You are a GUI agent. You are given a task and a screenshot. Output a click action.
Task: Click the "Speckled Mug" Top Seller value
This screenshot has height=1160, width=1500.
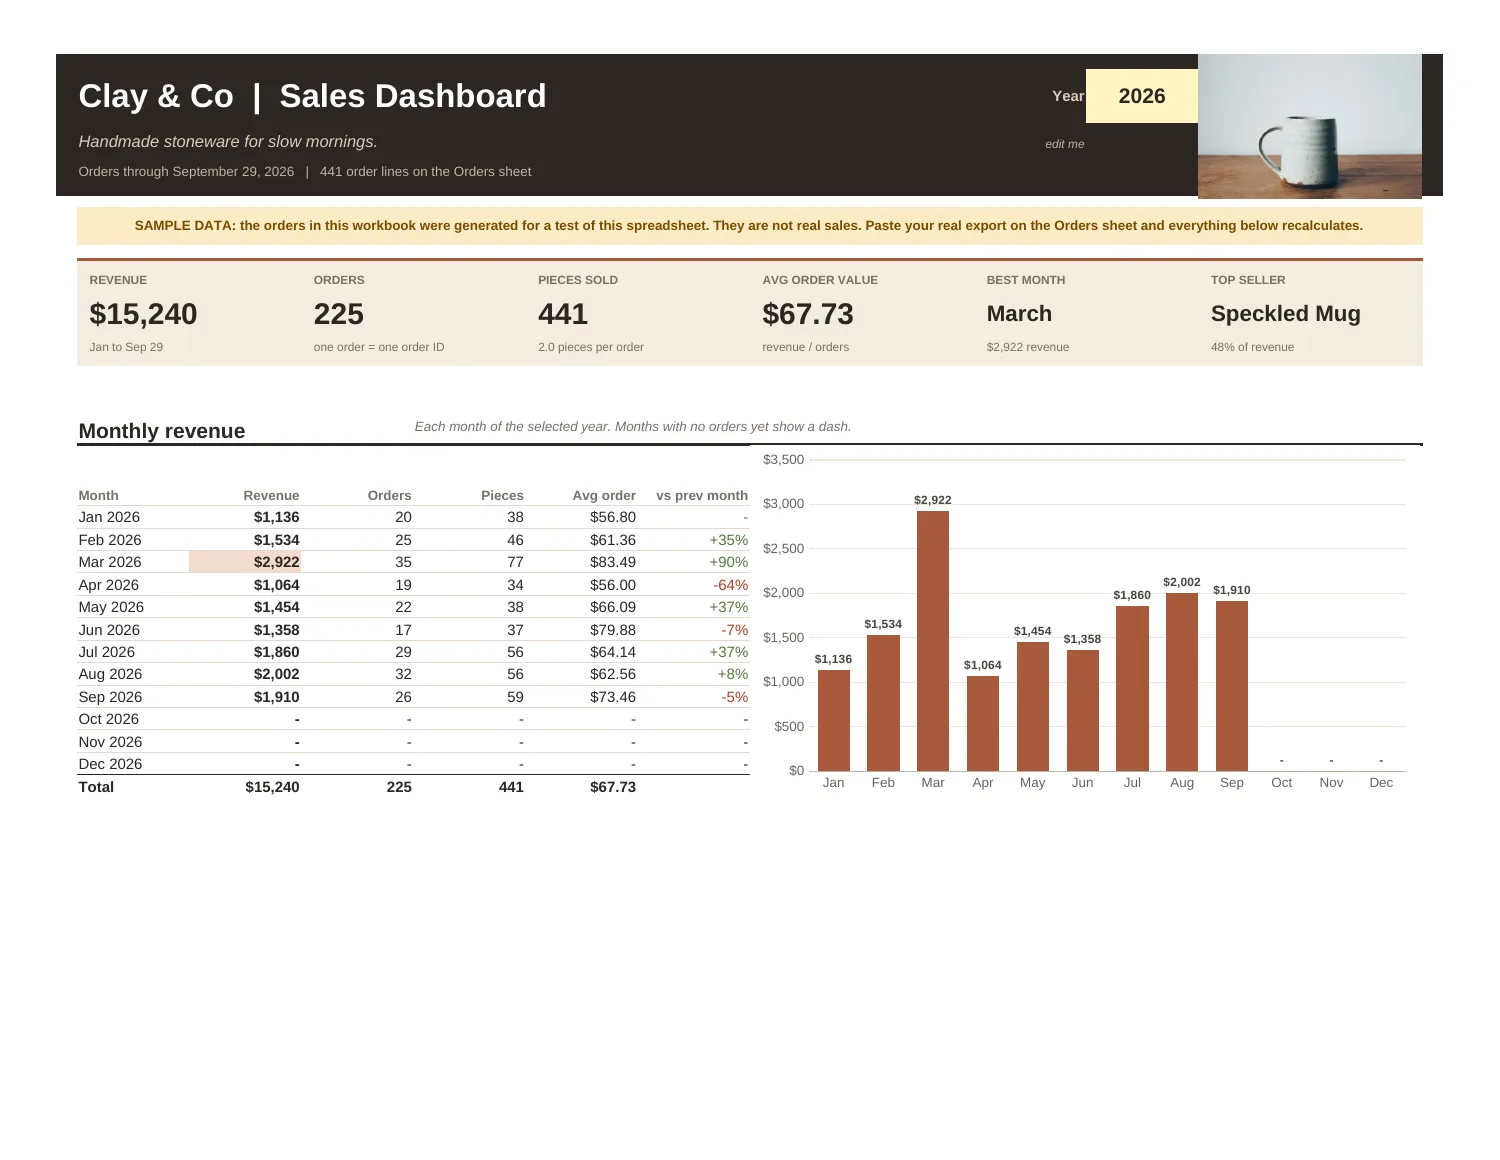click(x=1286, y=314)
